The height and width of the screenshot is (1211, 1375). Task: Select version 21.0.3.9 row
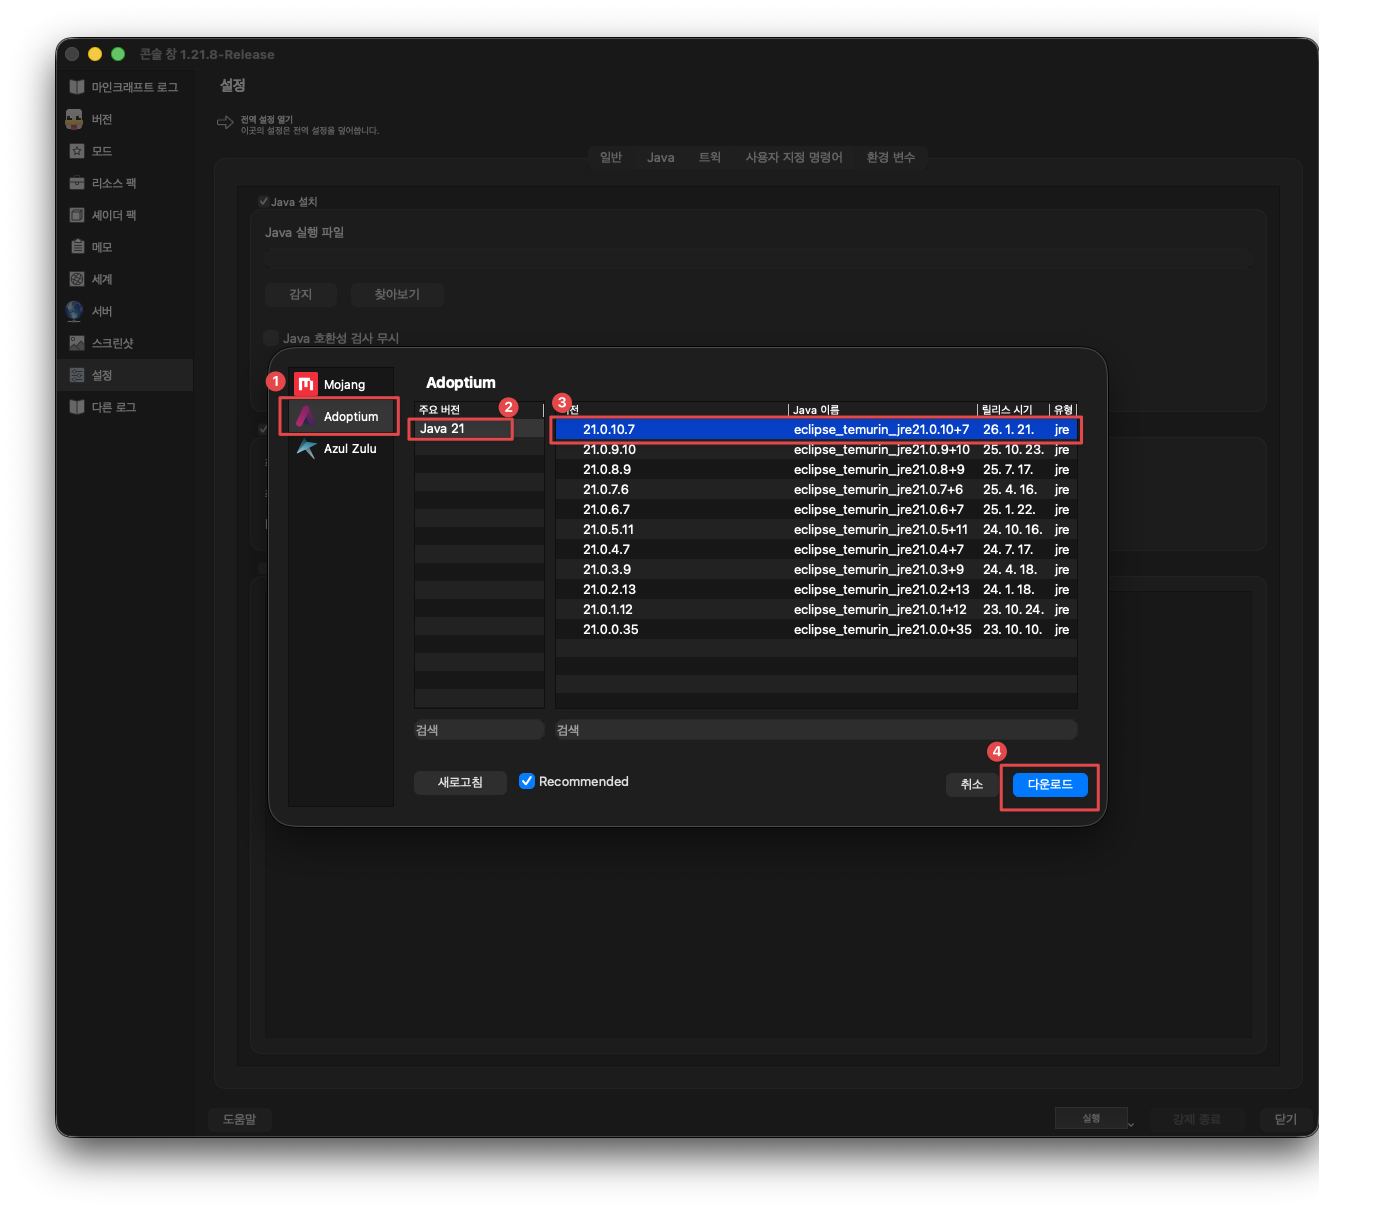816,569
